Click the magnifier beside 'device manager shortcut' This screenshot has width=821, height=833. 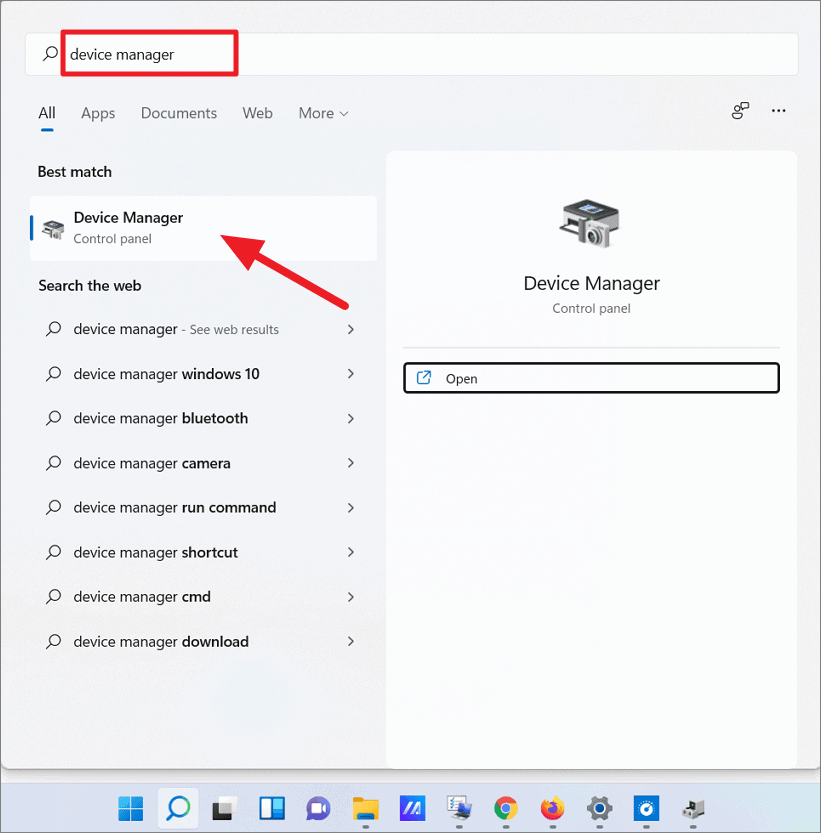(52, 552)
